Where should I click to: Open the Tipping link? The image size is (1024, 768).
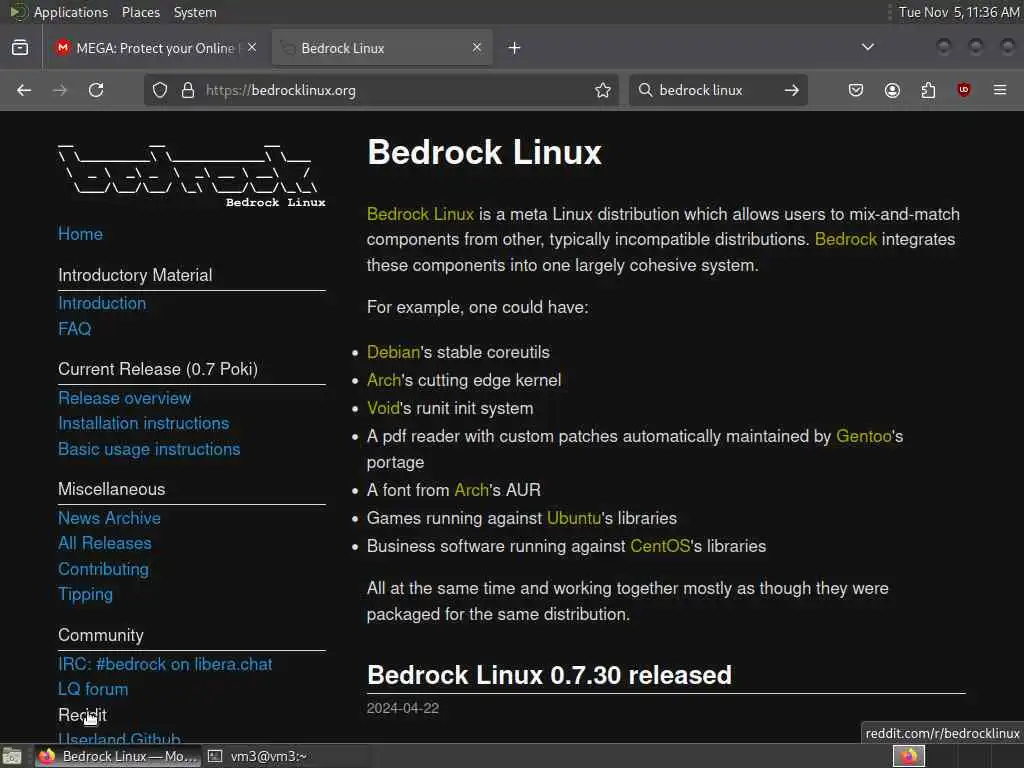86,594
